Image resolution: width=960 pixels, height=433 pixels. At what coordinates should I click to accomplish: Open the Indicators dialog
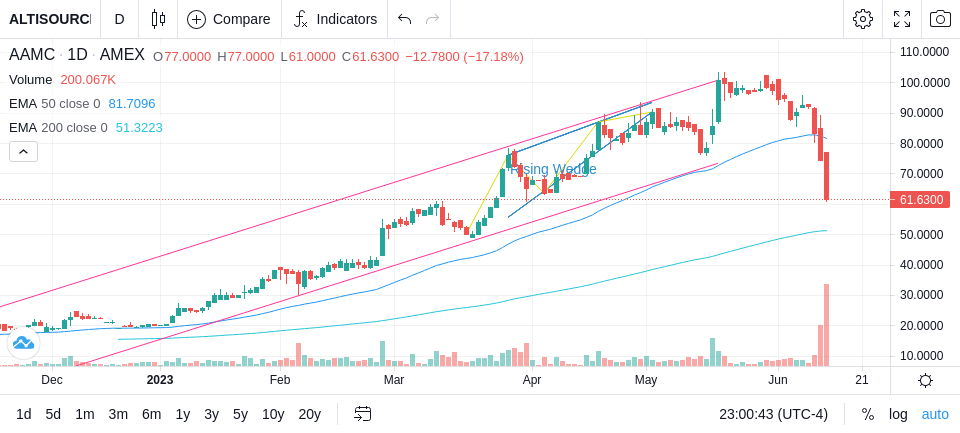click(x=335, y=19)
